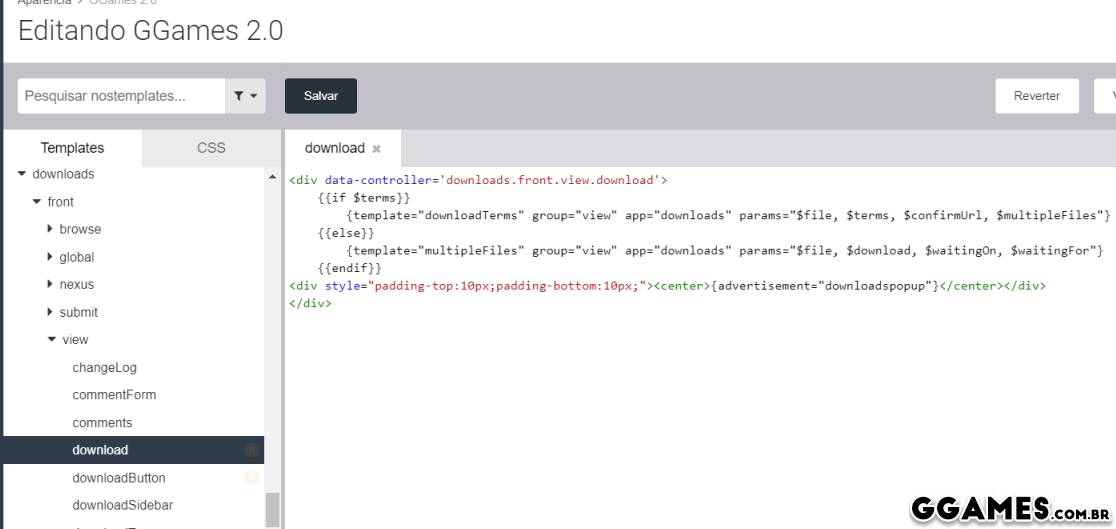Open the downloadSidebar template
The width and height of the screenshot is (1116, 529).
coord(122,505)
